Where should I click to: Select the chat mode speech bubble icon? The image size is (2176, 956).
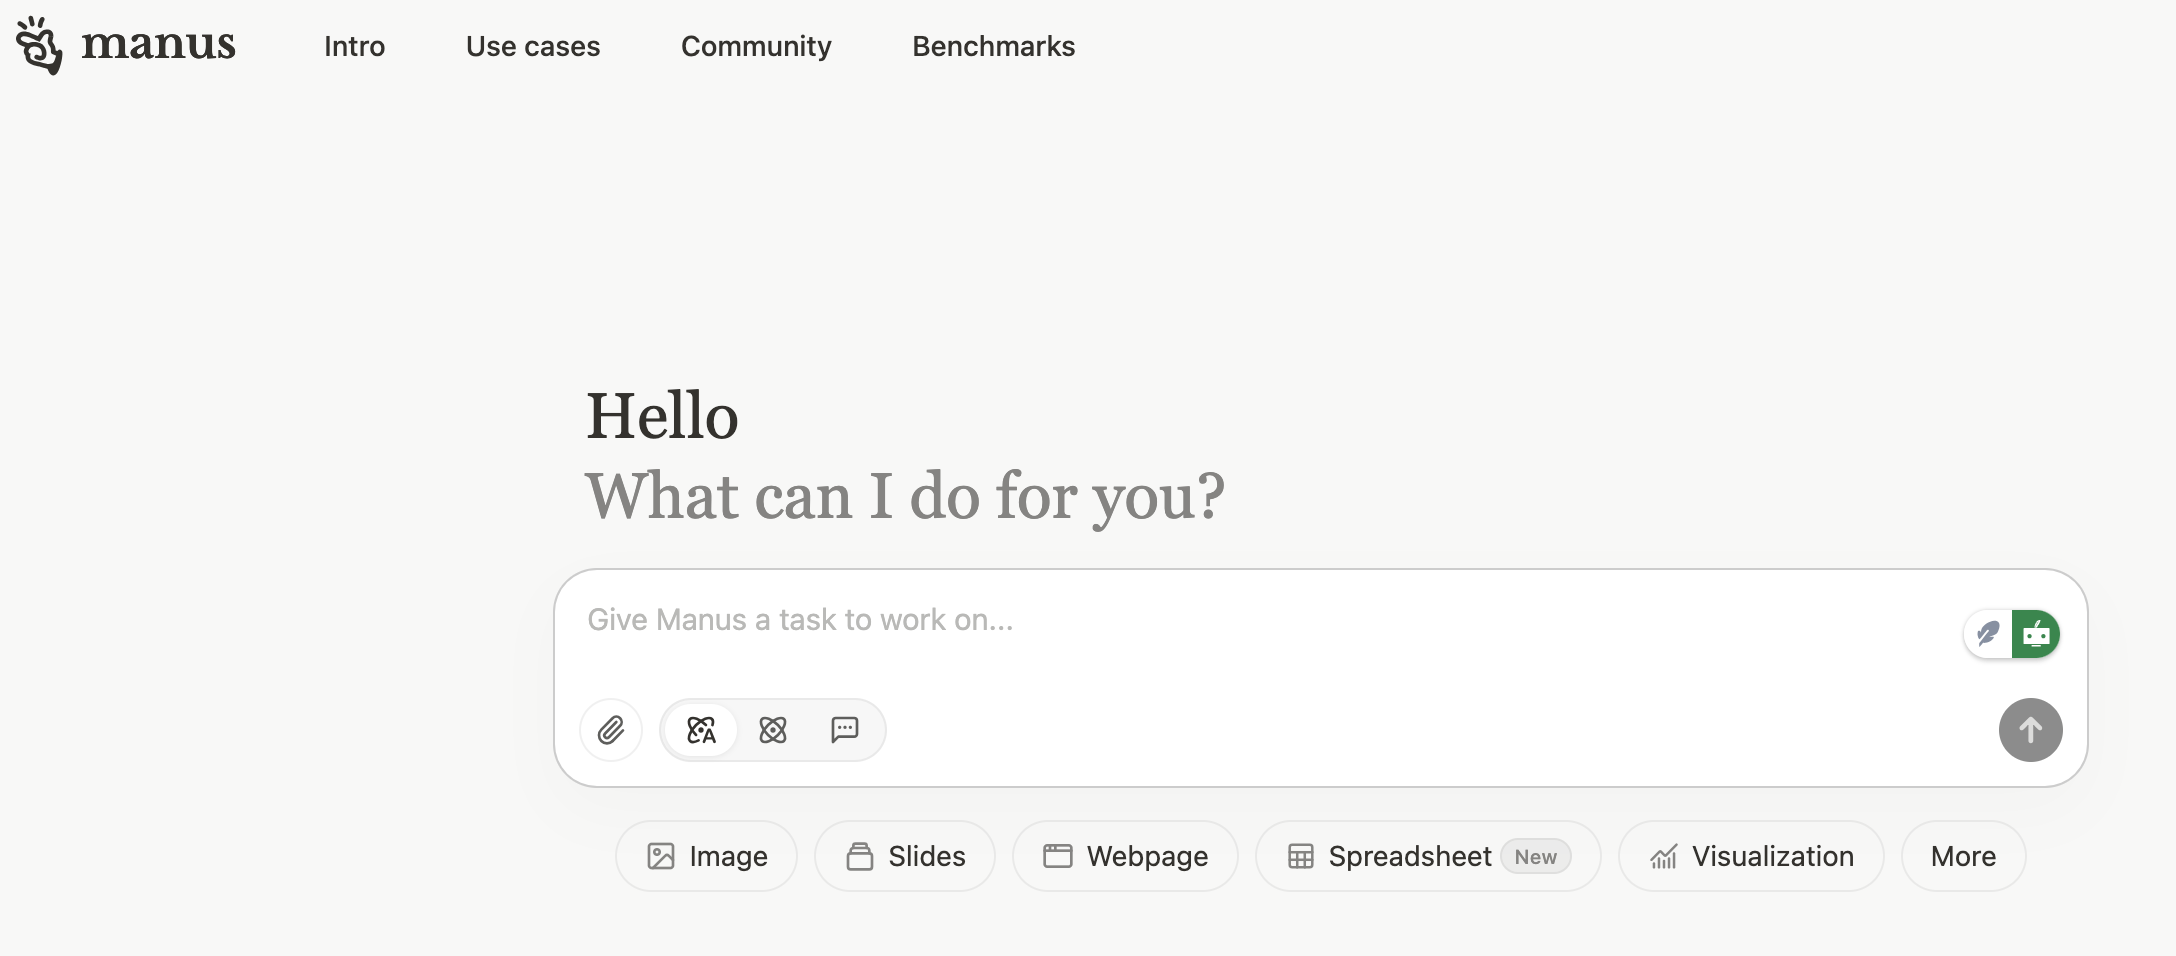845,730
